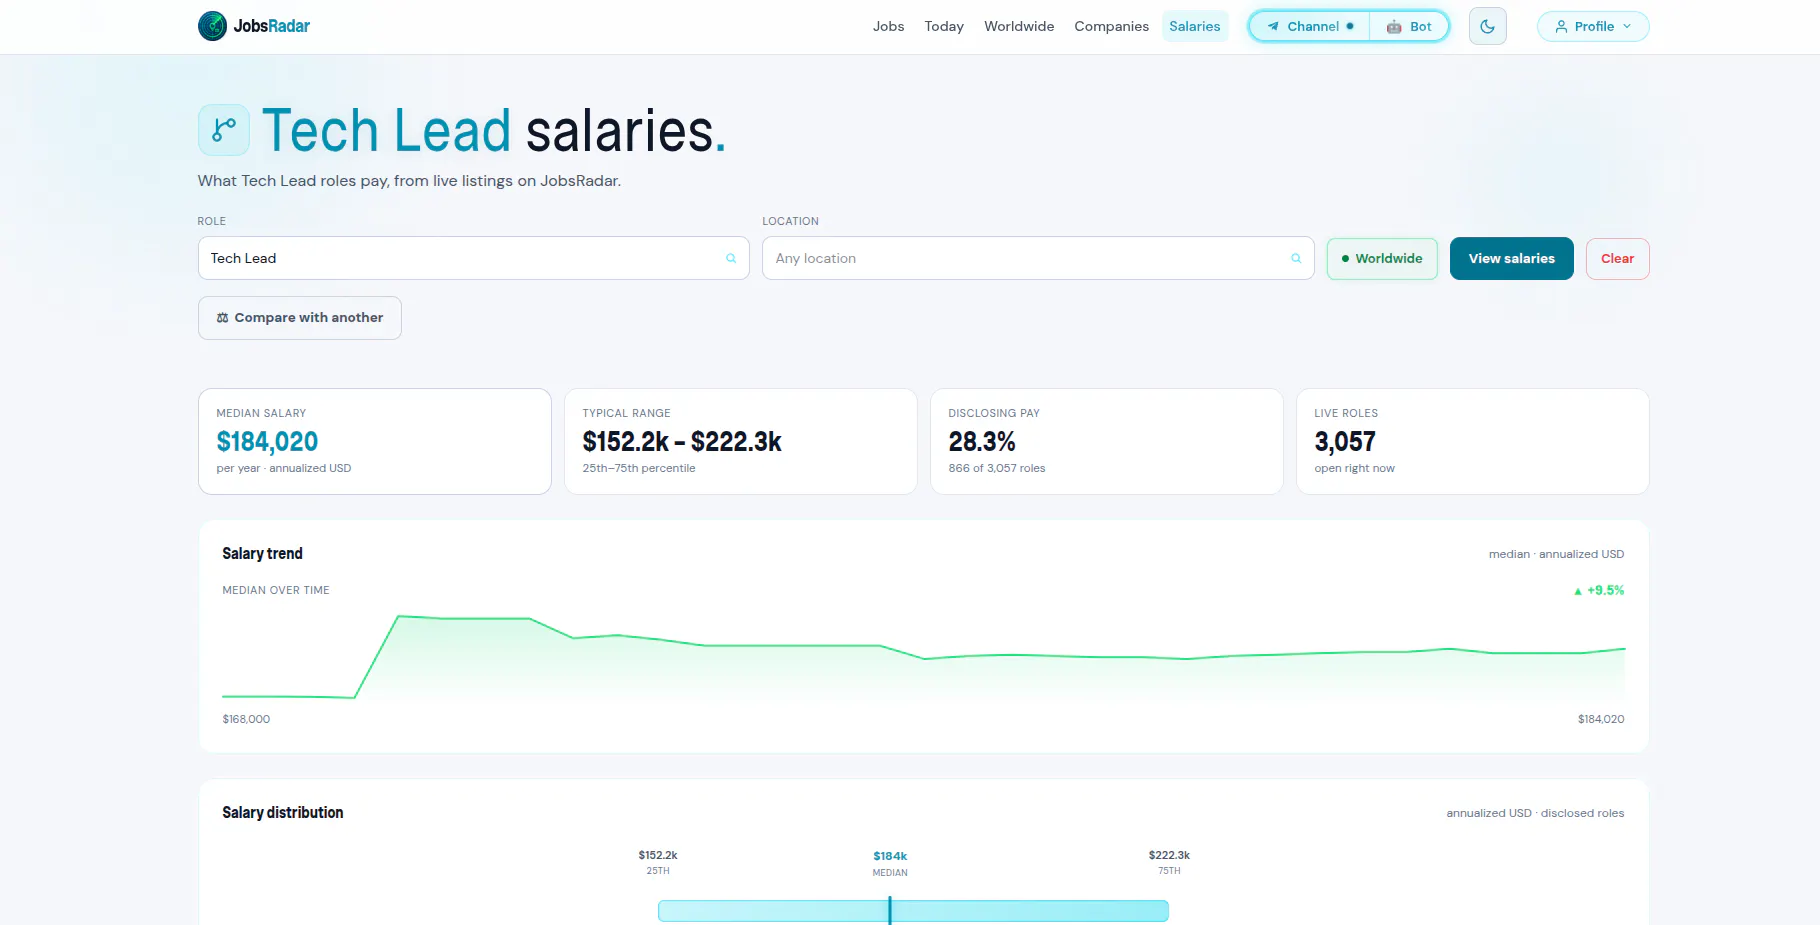The height and width of the screenshot is (925, 1820).
Task: Open the Companies nav item
Action: click(x=1111, y=27)
